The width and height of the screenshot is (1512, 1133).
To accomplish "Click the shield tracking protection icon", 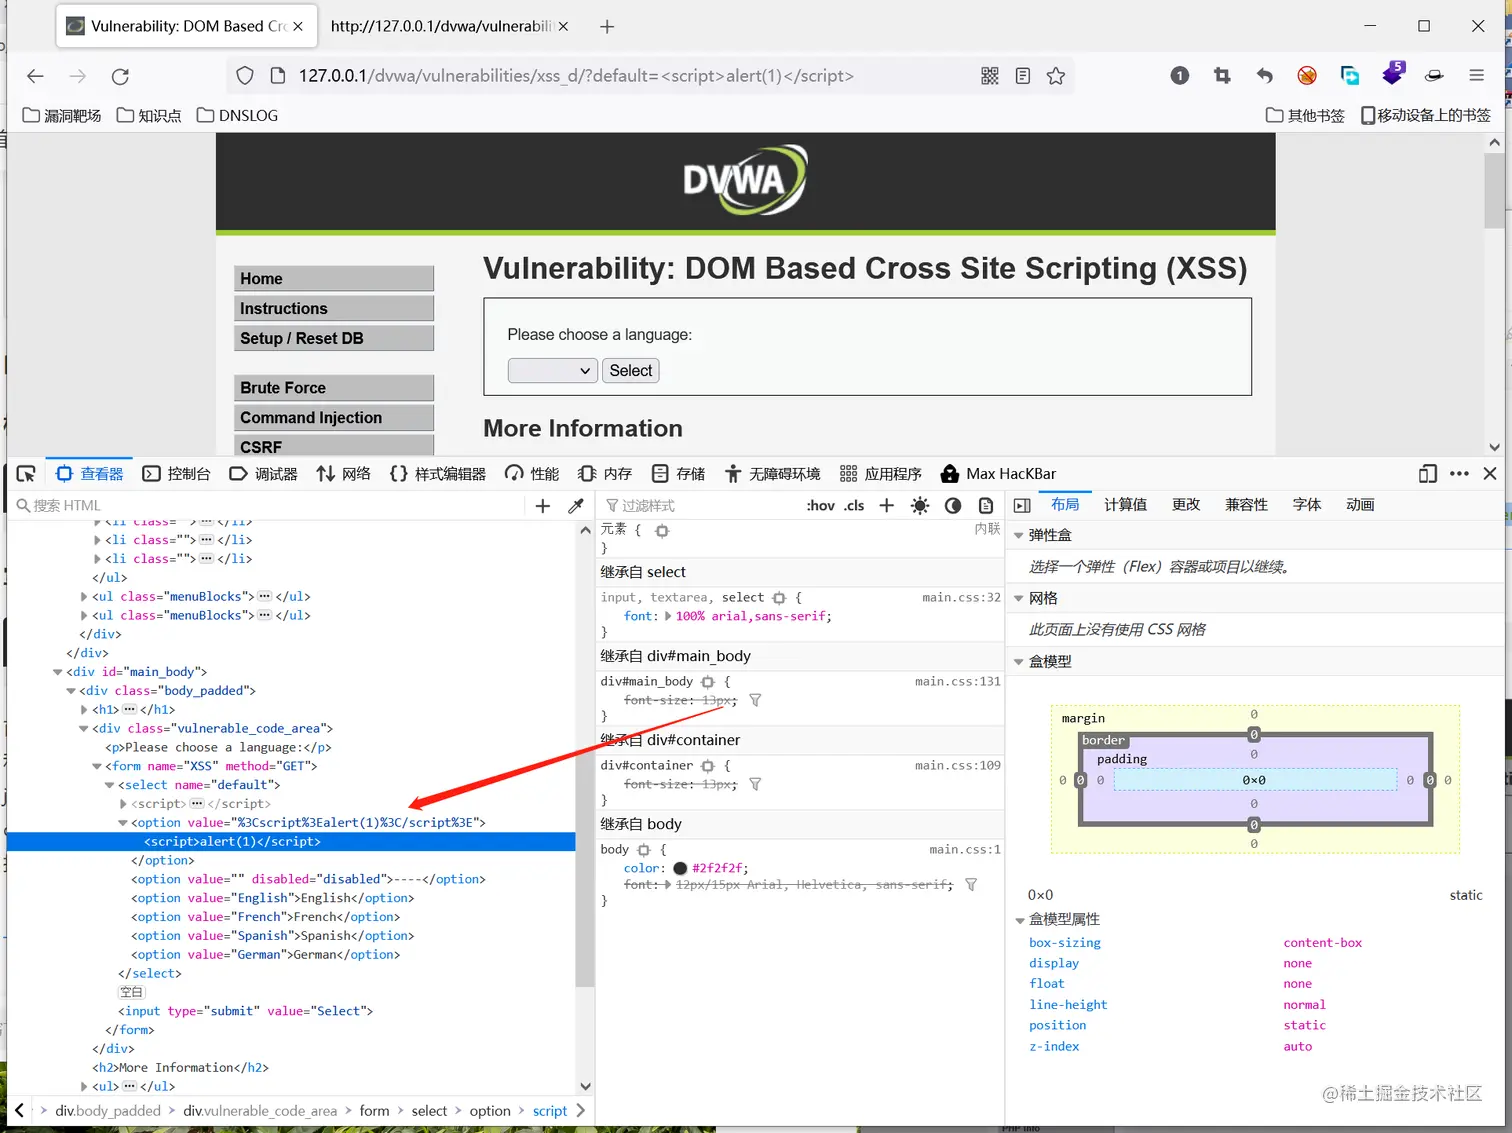I will click(x=245, y=76).
